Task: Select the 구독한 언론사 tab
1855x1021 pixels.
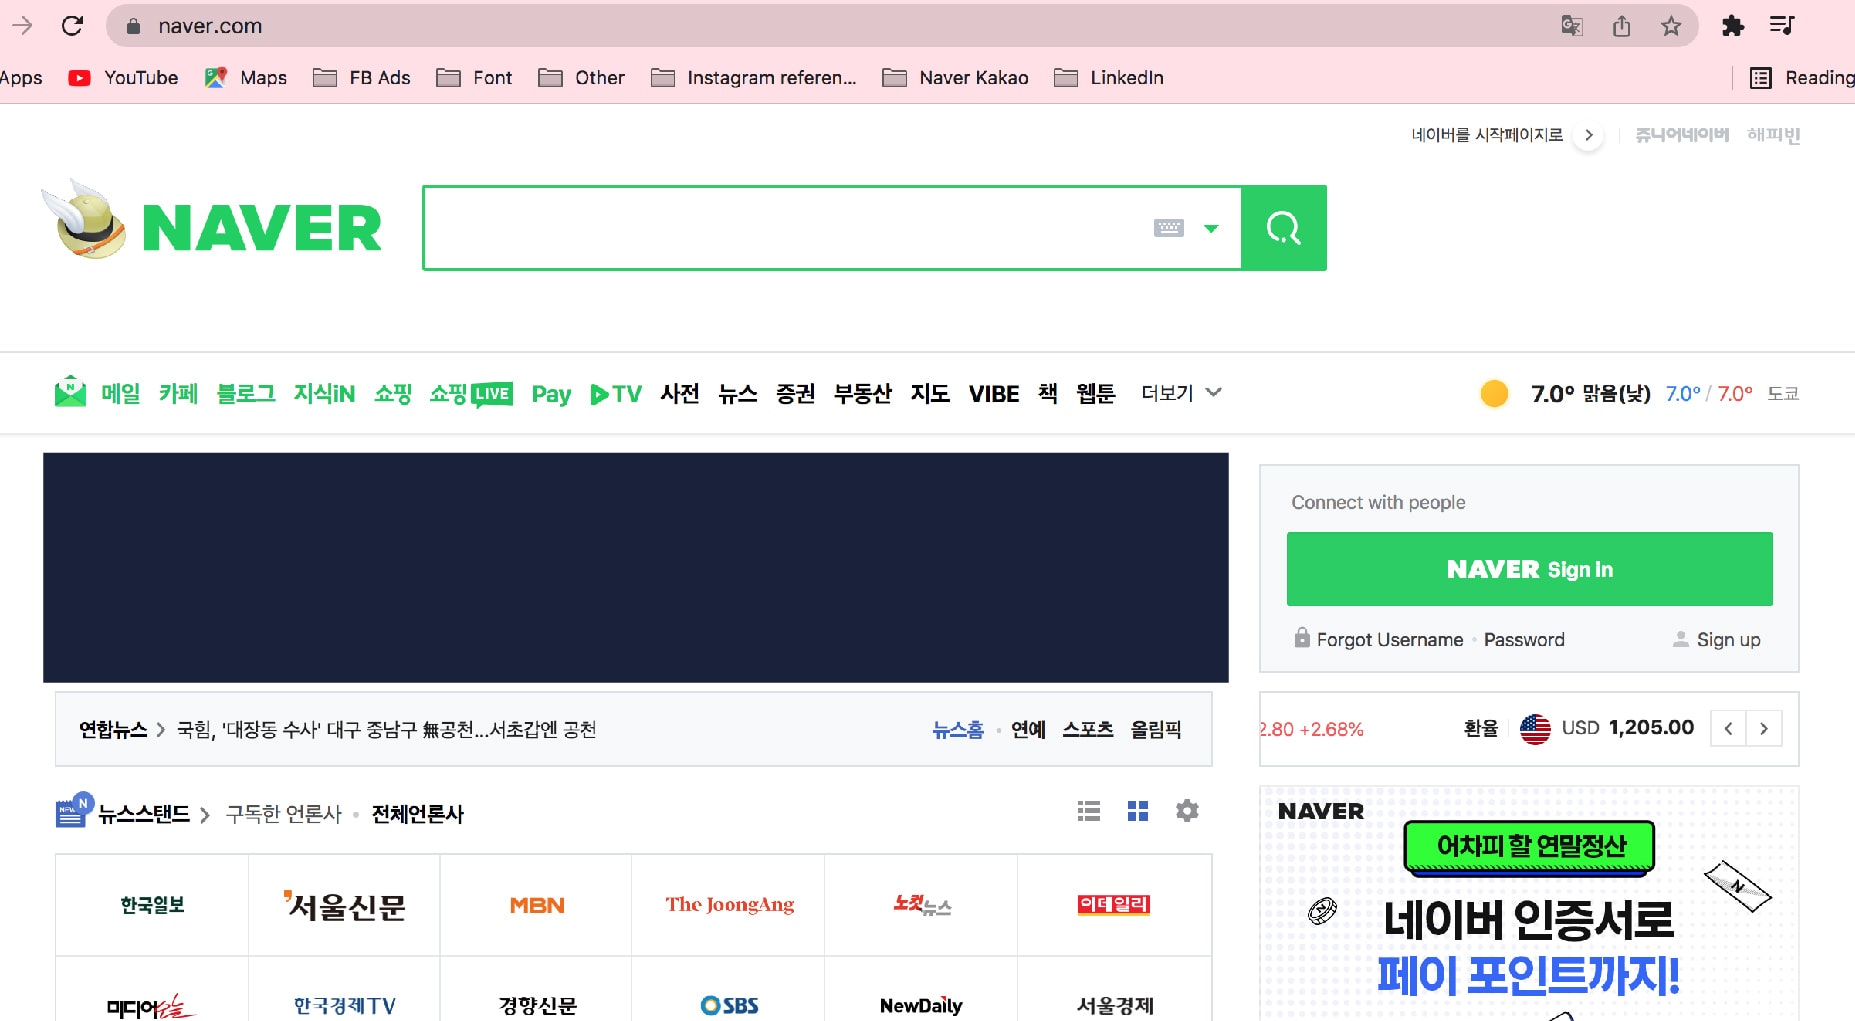Action: (284, 814)
